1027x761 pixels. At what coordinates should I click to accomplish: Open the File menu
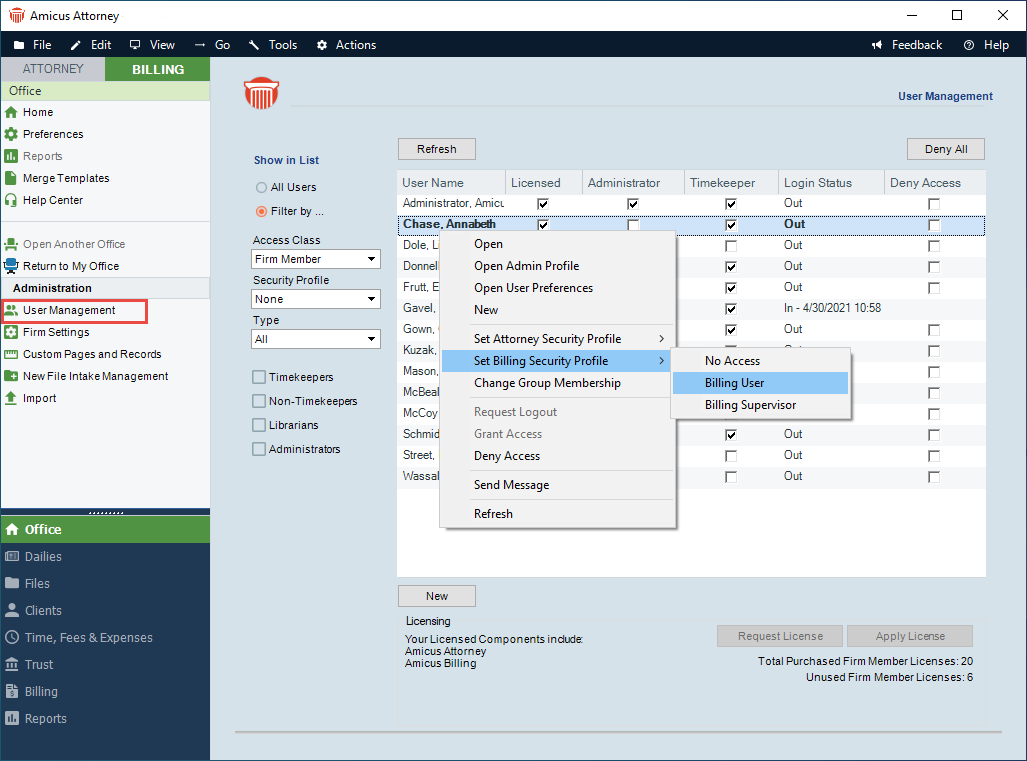pyautogui.click(x=33, y=45)
